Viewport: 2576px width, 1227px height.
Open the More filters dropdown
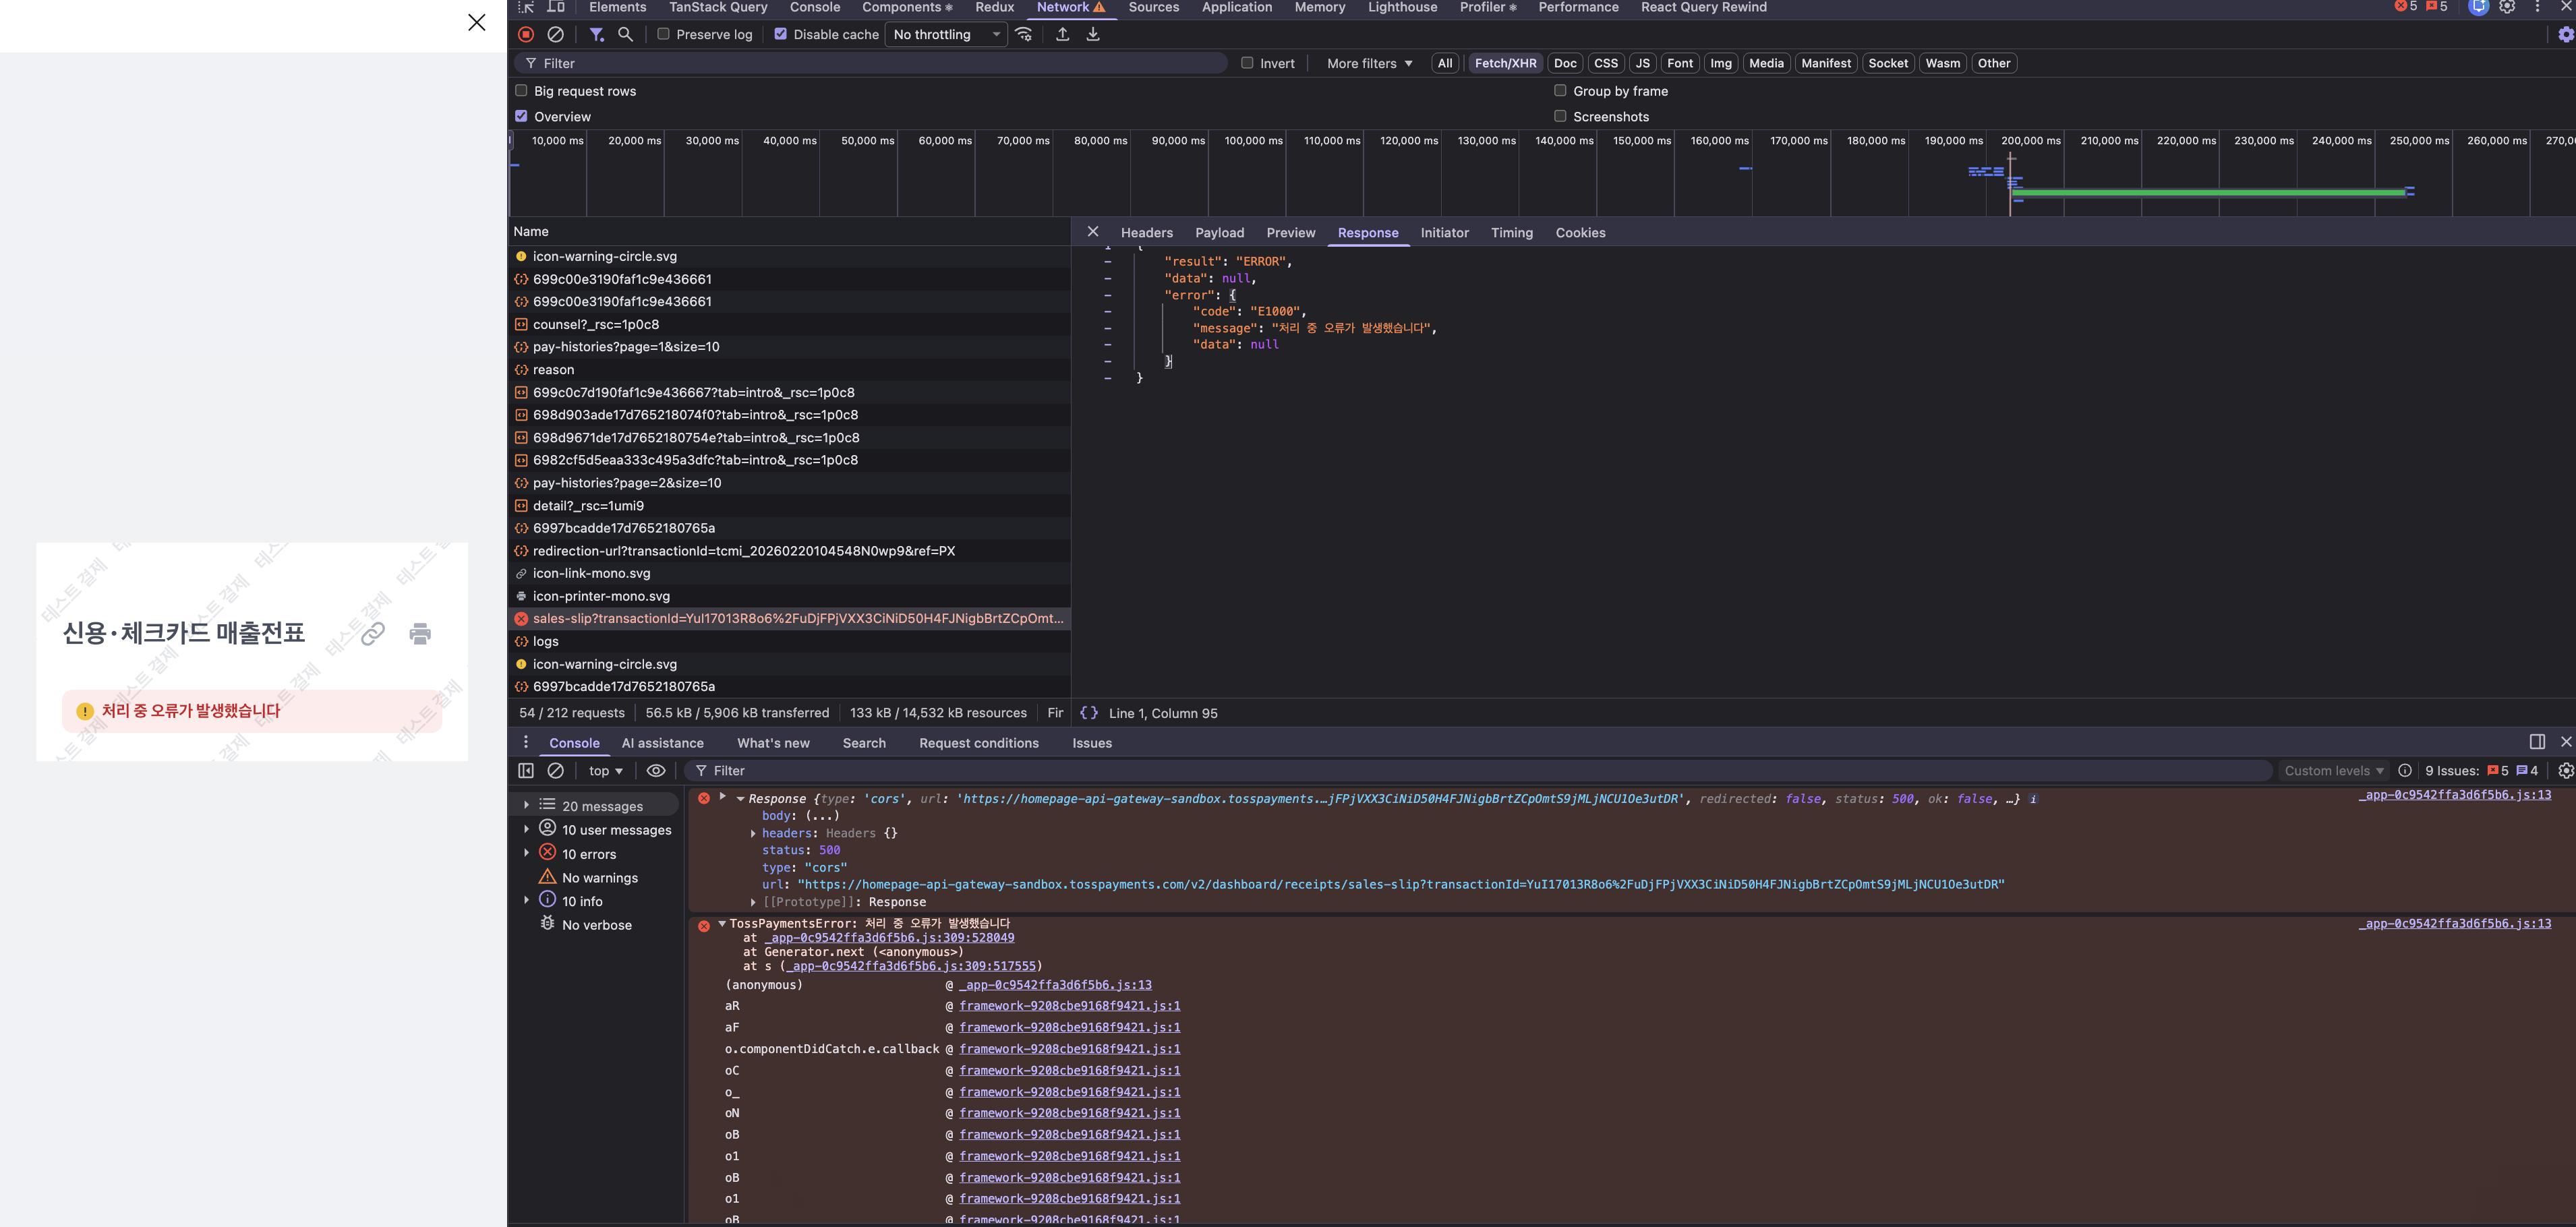pyautogui.click(x=1369, y=63)
